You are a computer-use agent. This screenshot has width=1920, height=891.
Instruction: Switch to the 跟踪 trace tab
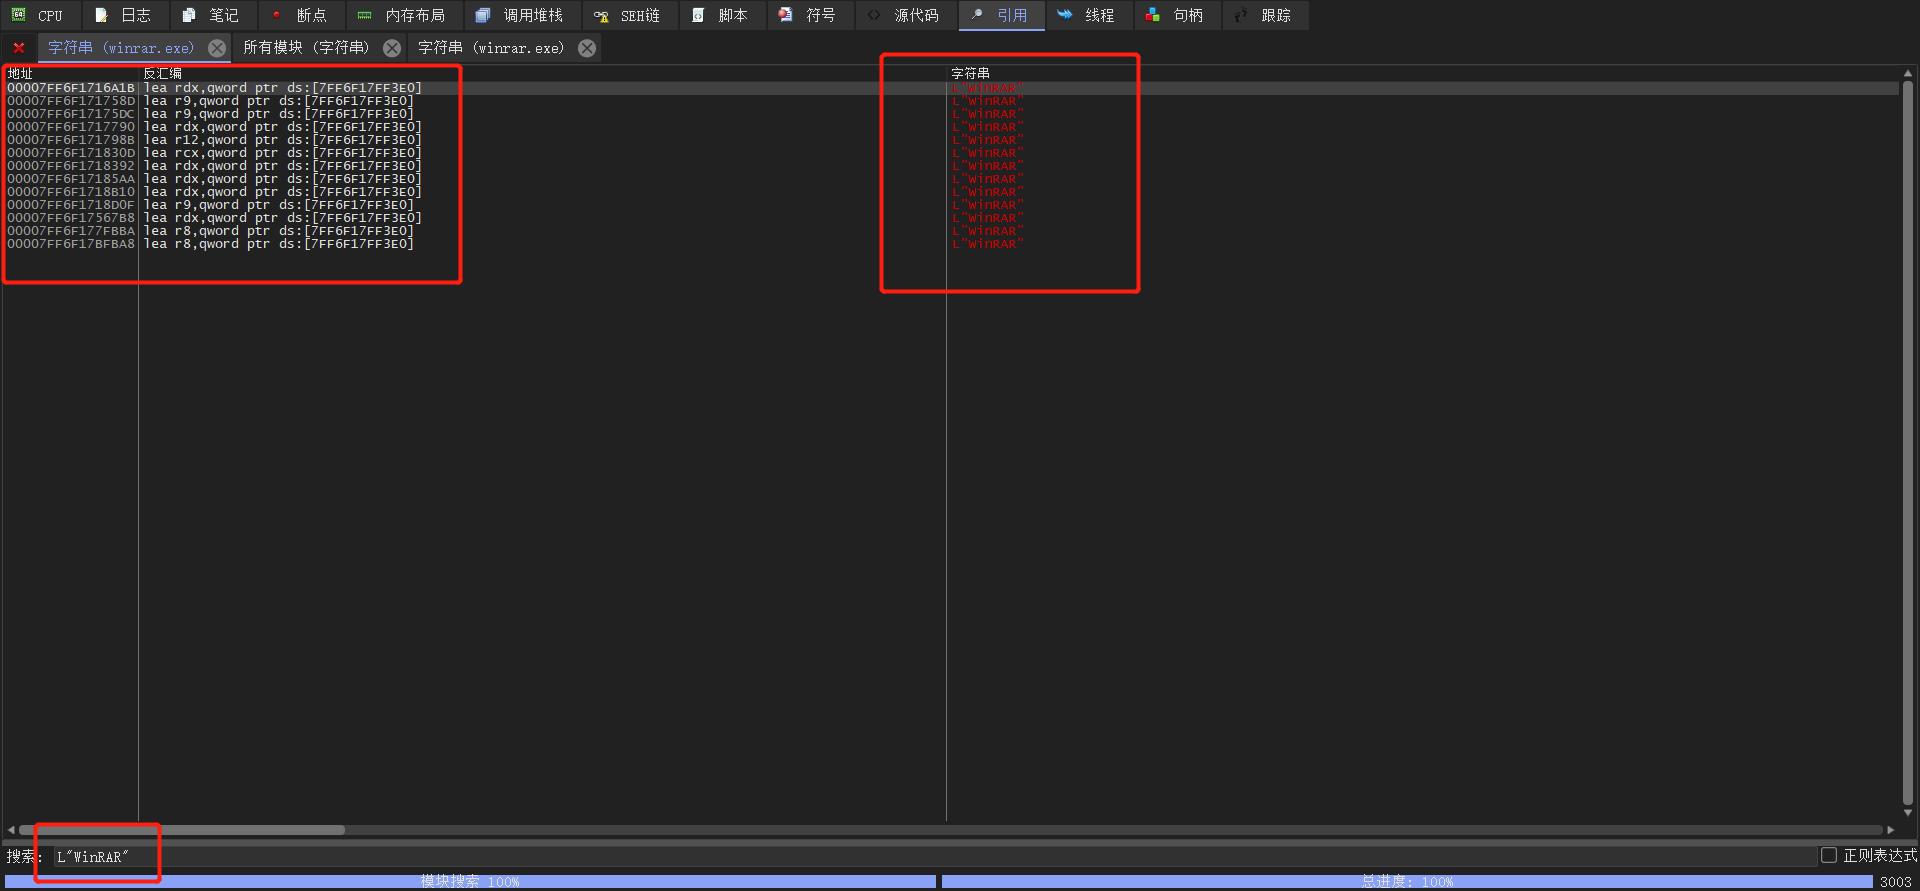(x=1265, y=15)
